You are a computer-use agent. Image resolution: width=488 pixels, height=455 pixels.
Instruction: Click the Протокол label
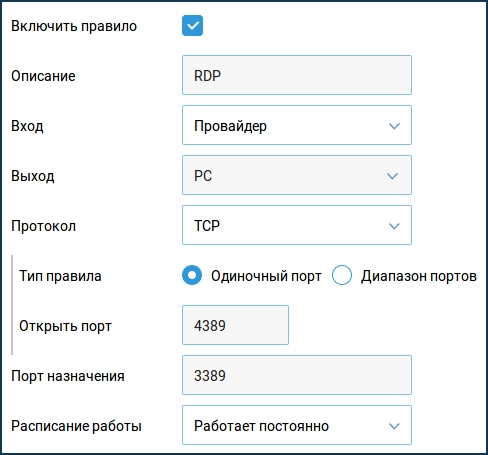pyautogui.click(x=44, y=226)
